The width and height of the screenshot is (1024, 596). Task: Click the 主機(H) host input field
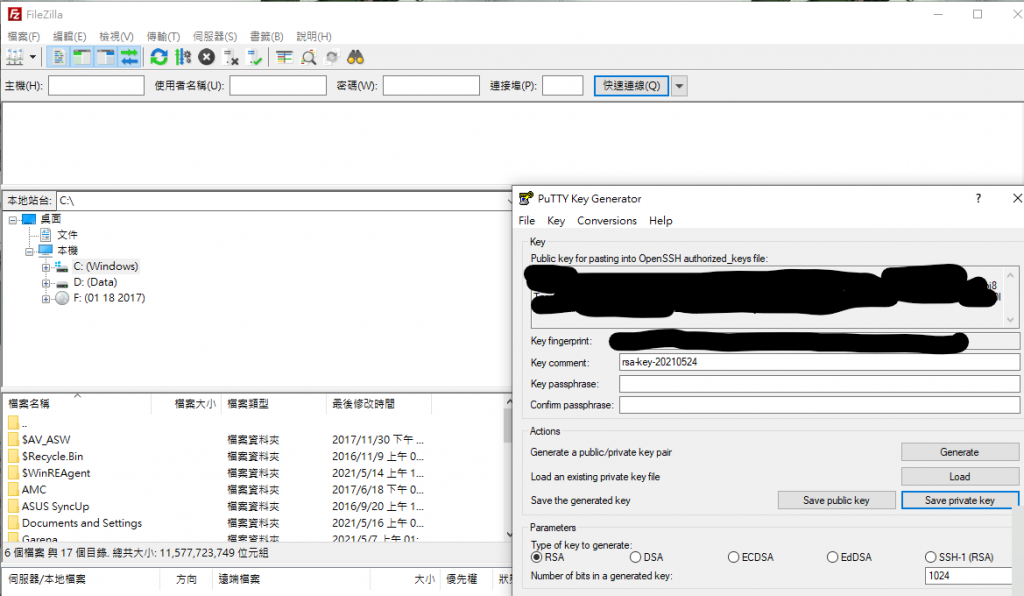click(96, 86)
